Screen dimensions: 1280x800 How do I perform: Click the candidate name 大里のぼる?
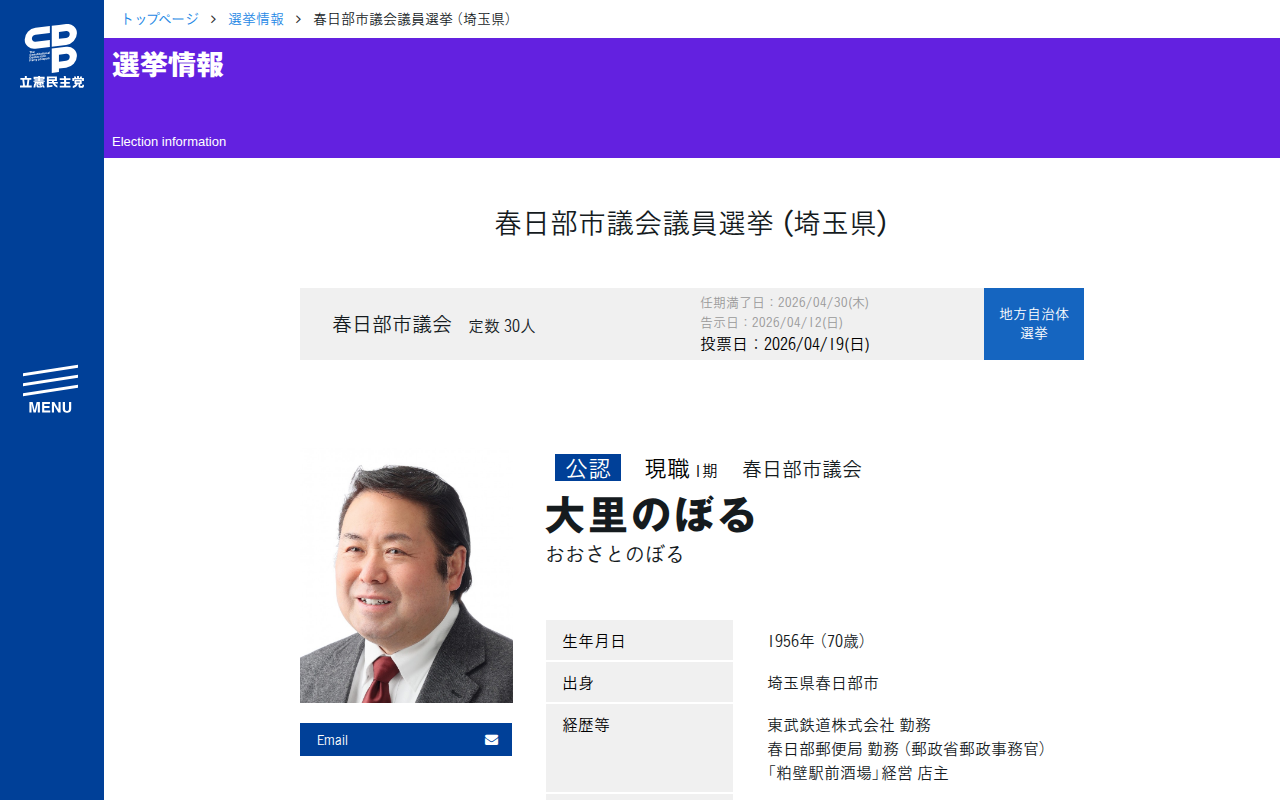click(651, 515)
